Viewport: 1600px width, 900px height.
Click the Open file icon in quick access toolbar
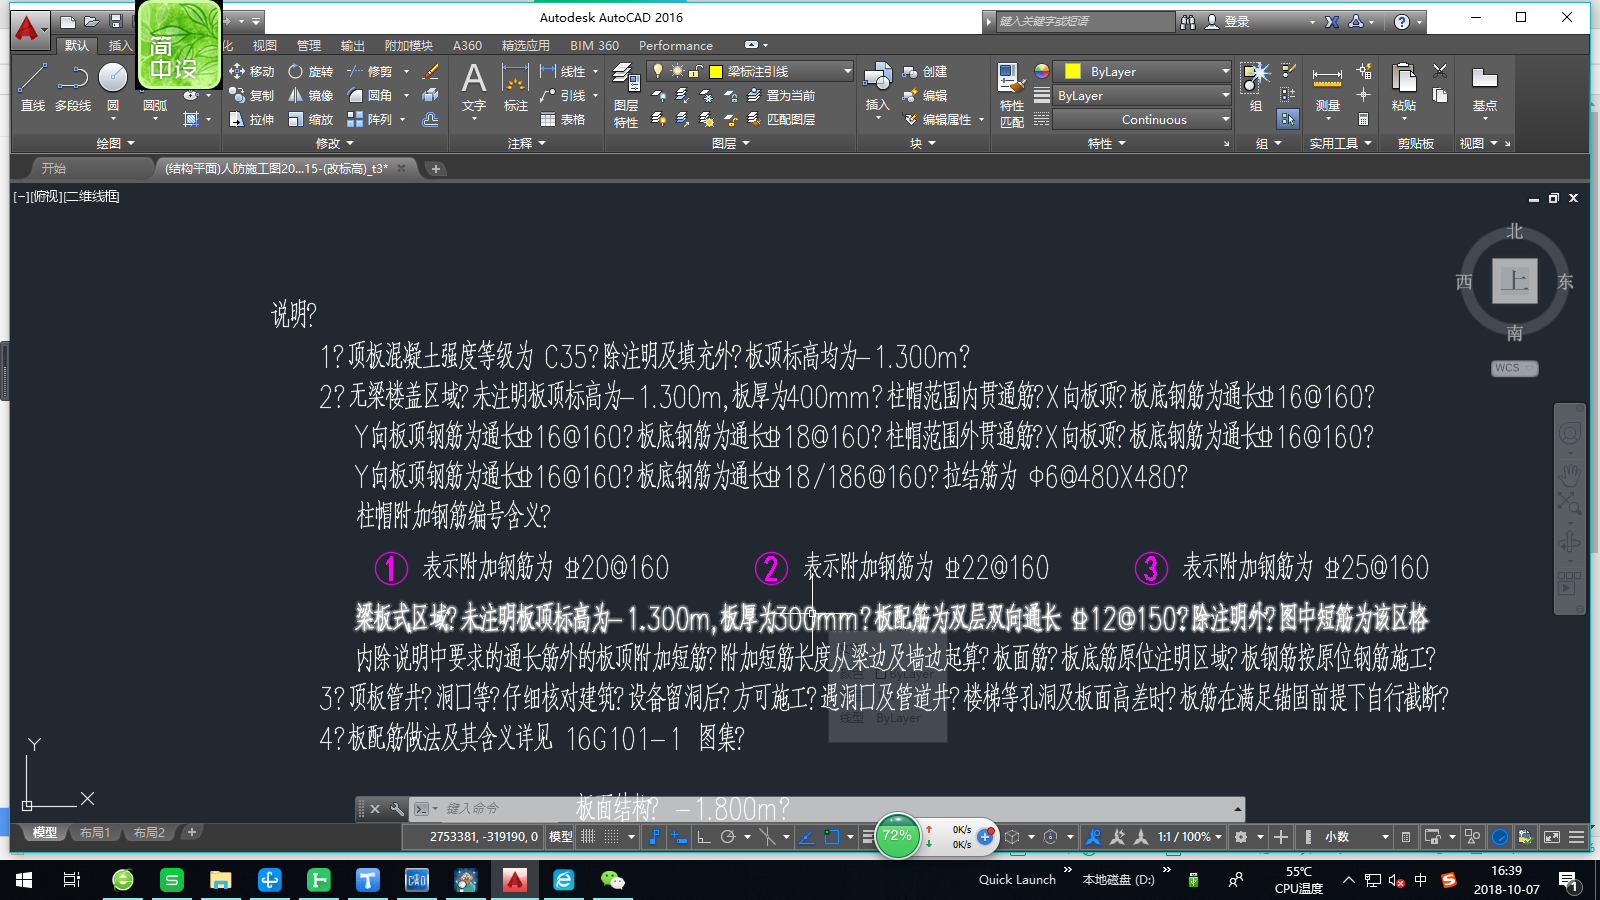(x=92, y=21)
